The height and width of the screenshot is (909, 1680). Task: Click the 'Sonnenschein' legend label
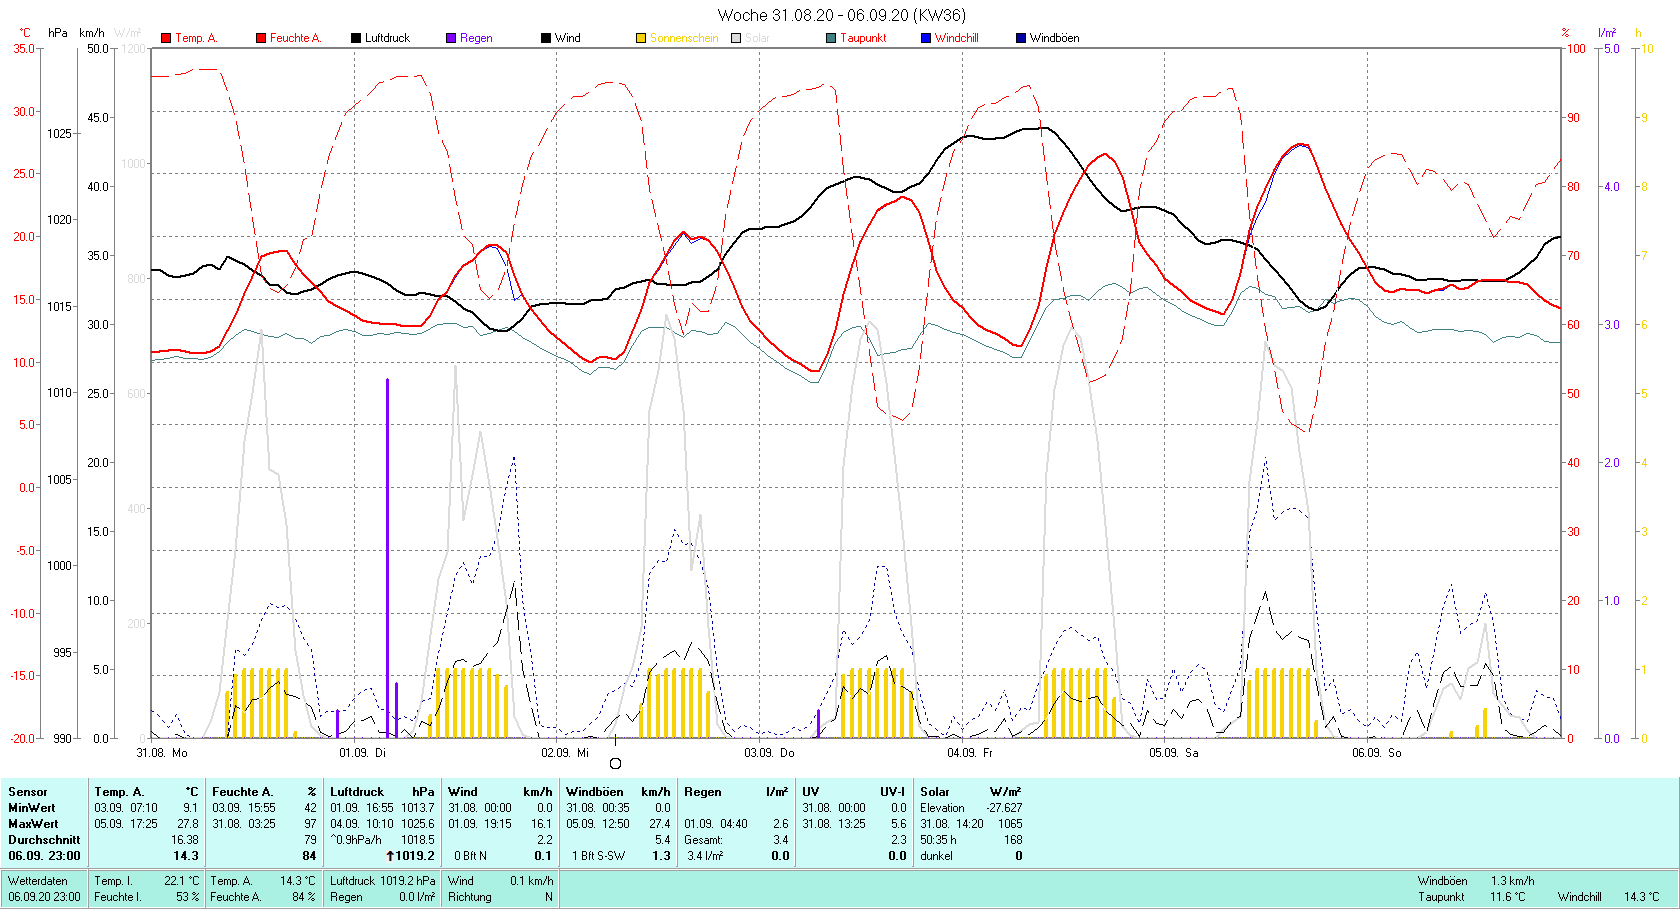[x=684, y=38]
